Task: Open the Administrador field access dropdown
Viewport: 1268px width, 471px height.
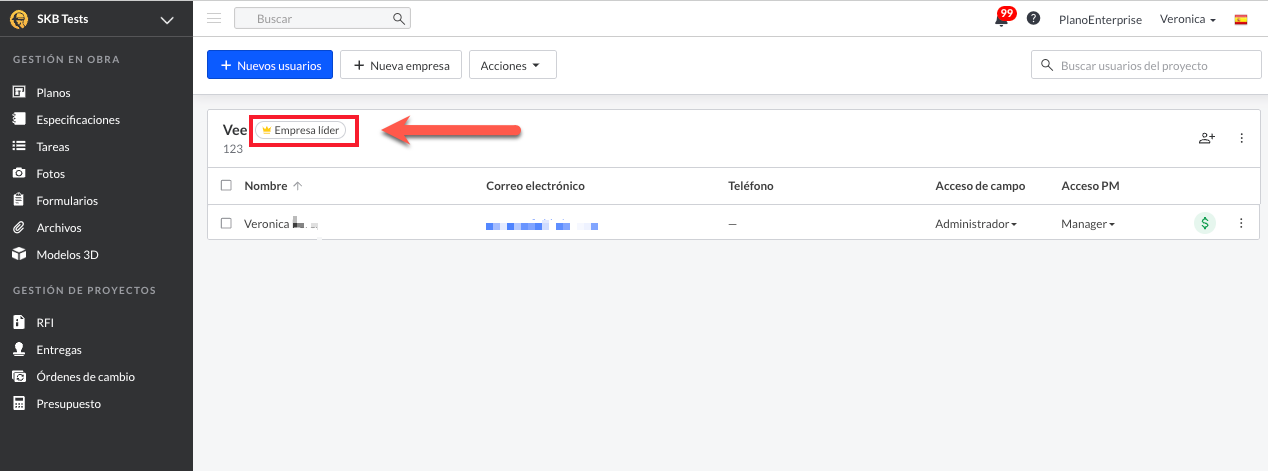Action: 976,224
